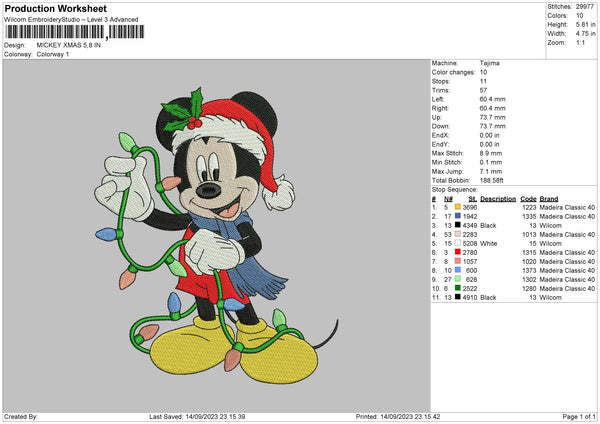The height and width of the screenshot is (424, 600).
Task: Click the dark green swatch in stop row 10
Action: point(458,288)
